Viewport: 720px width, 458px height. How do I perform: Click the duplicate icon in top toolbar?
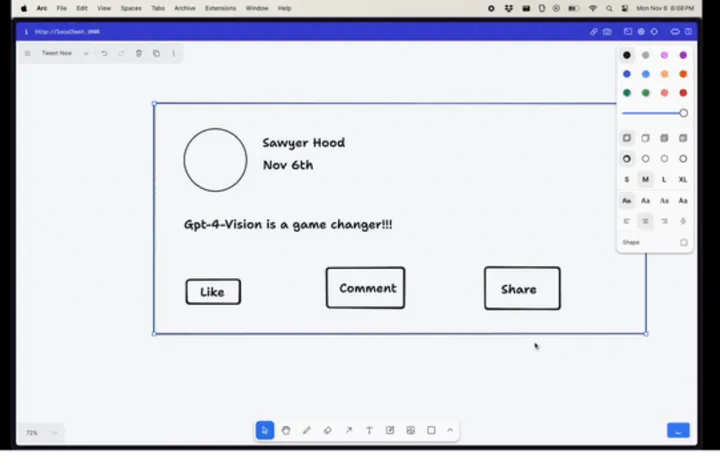(x=156, y=53)
